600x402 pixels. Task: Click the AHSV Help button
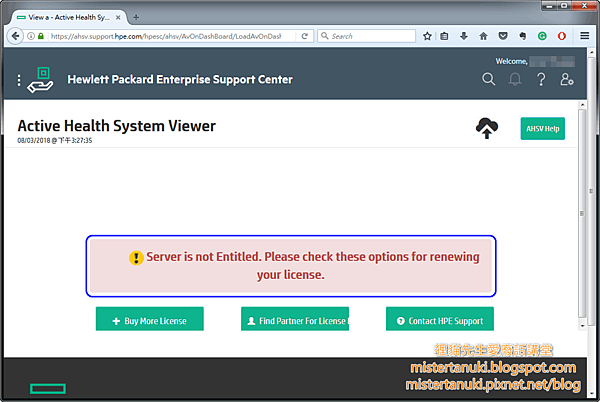coord(543,129)
